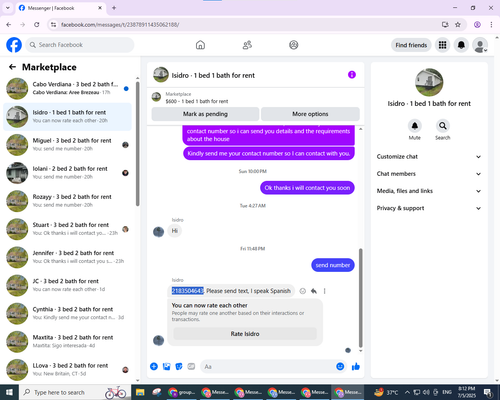This screenshot has width=500, height=400.
Task: Reply to Isidro's phone number message
Action: [314, 291]
